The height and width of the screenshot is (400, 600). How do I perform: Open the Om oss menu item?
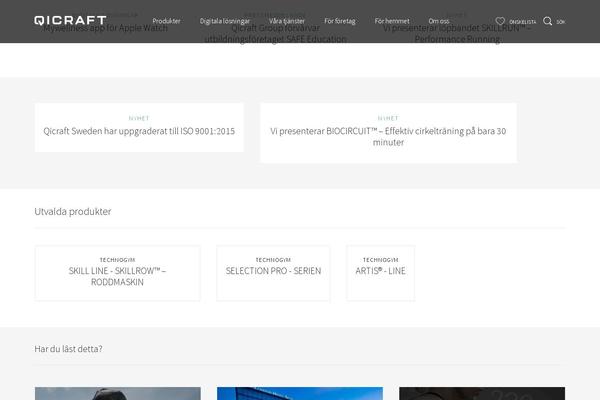[439, 21]
